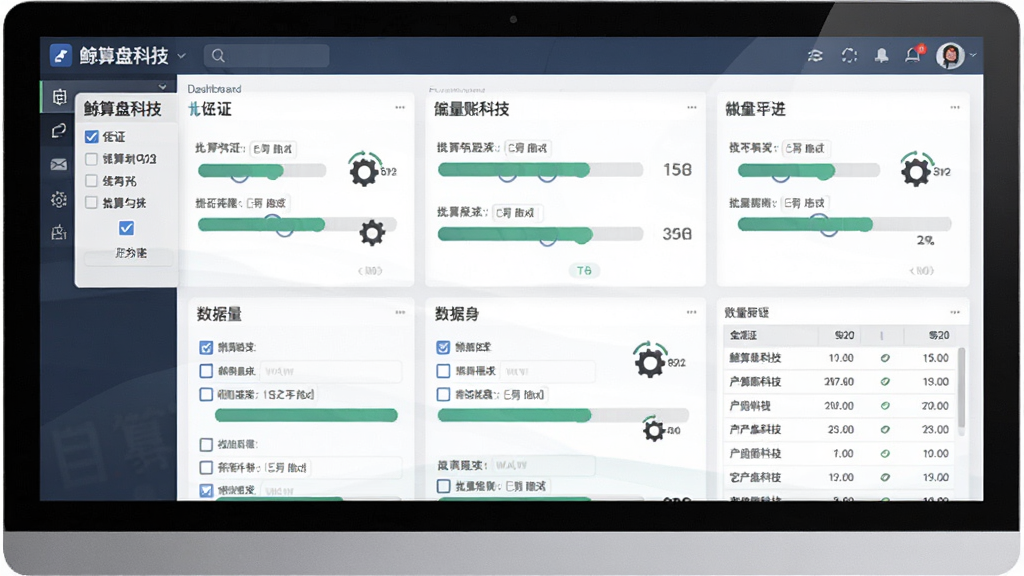Open the three-dot menu on the 数据身 card
The height and width of the screenshot is (576, 1024).
[x=692, y=313]
